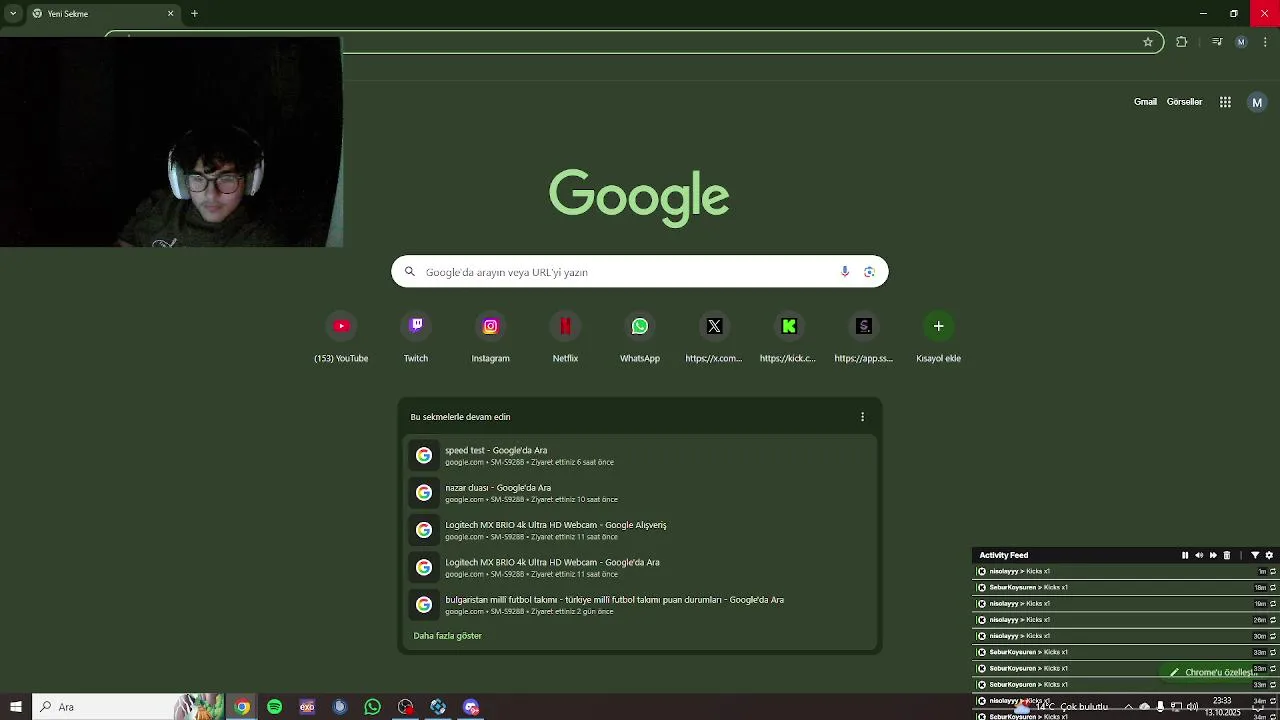This screenshot has height=720, width=1280.
Task: Open the Chrome profile avatar in toolbar
Action: [x=1241, y=42]
